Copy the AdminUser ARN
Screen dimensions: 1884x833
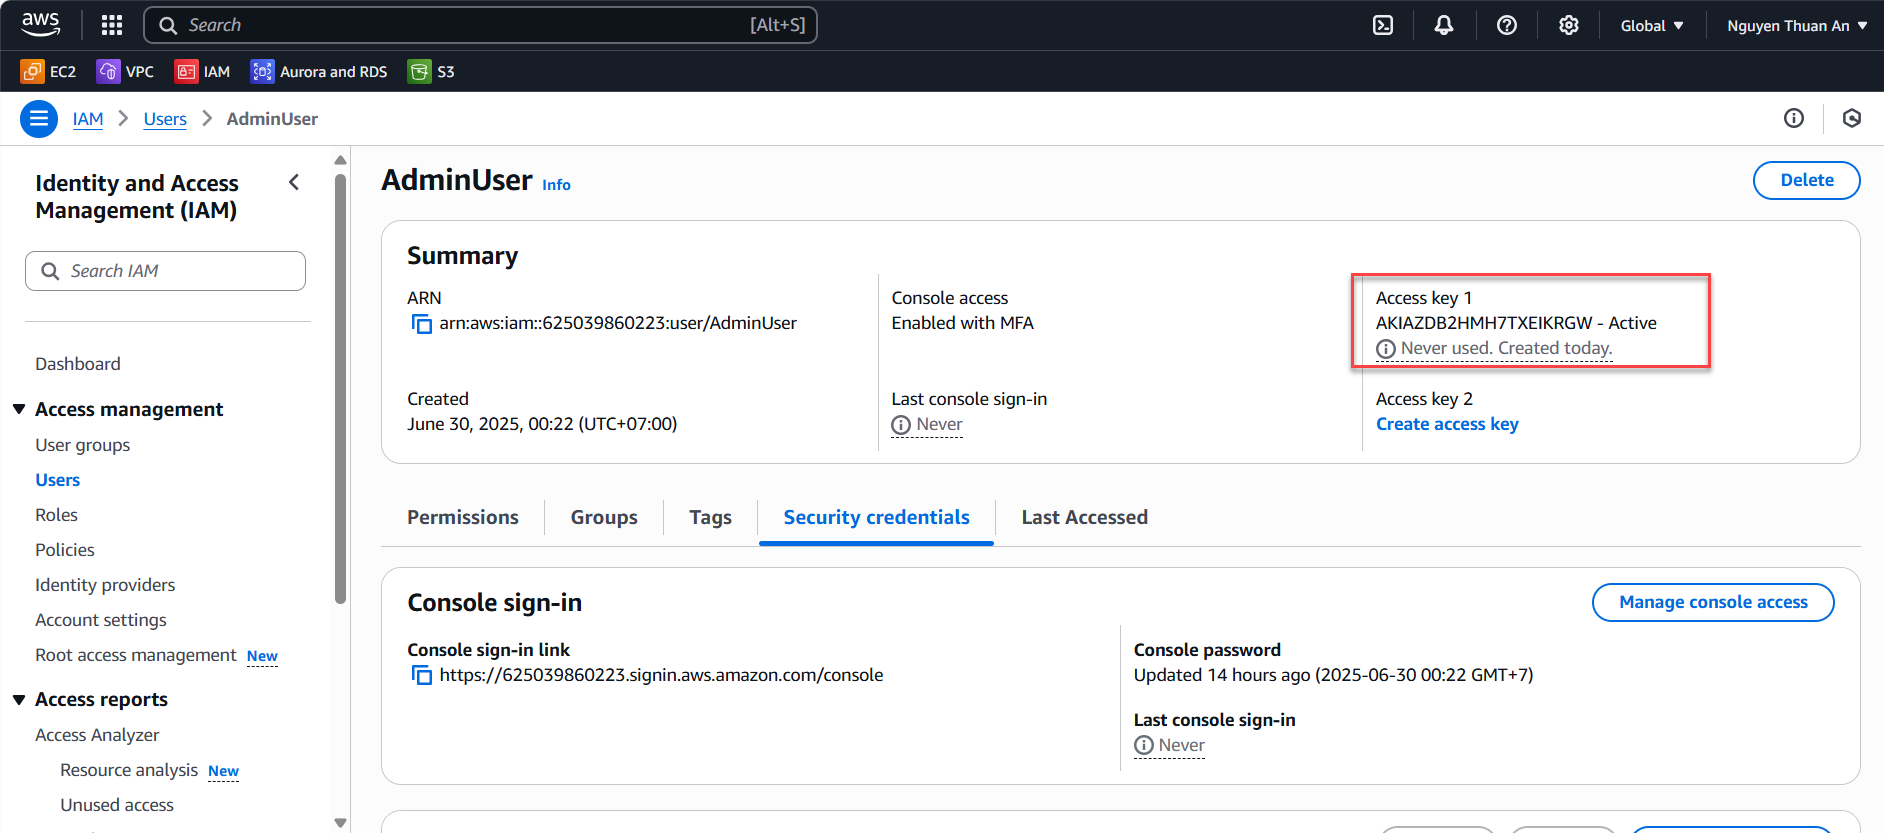(x=422, y=324)
